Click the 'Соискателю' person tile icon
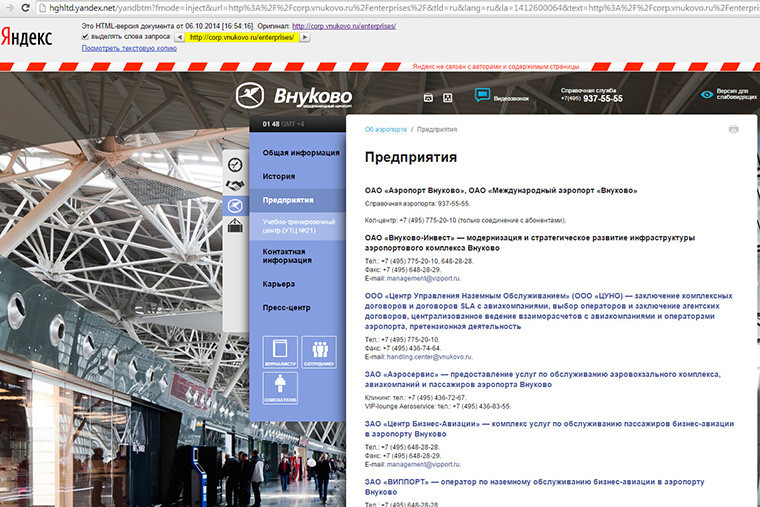This screenshot has height=507, width=760. pos(280,388)
